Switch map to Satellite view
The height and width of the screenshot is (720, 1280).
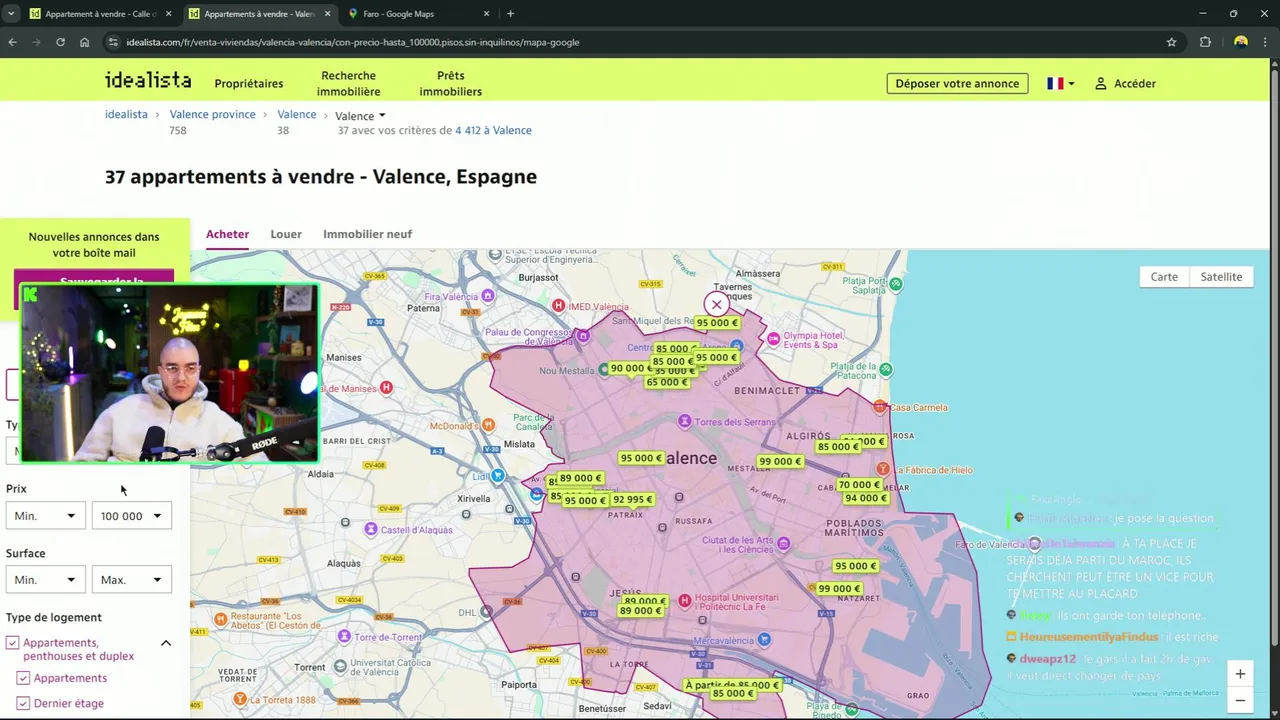click(x=1221, y=277)
